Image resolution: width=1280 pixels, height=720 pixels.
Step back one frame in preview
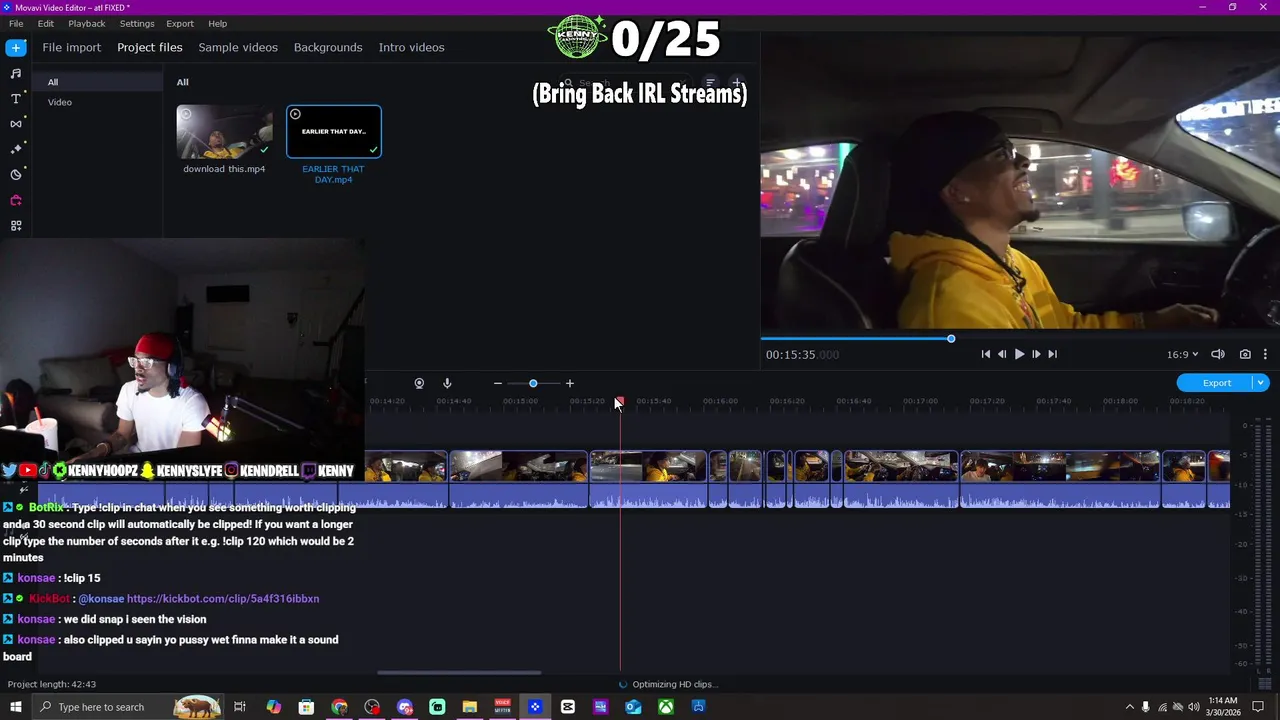1002,354
